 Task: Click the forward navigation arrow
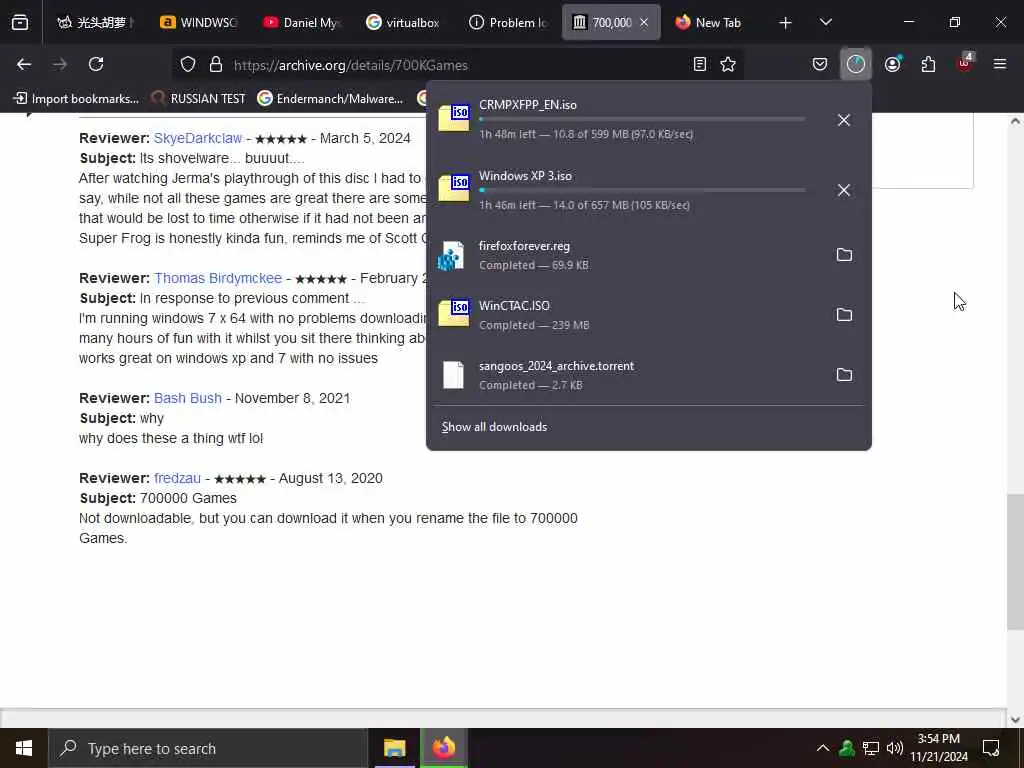click(x=60, y=65)
